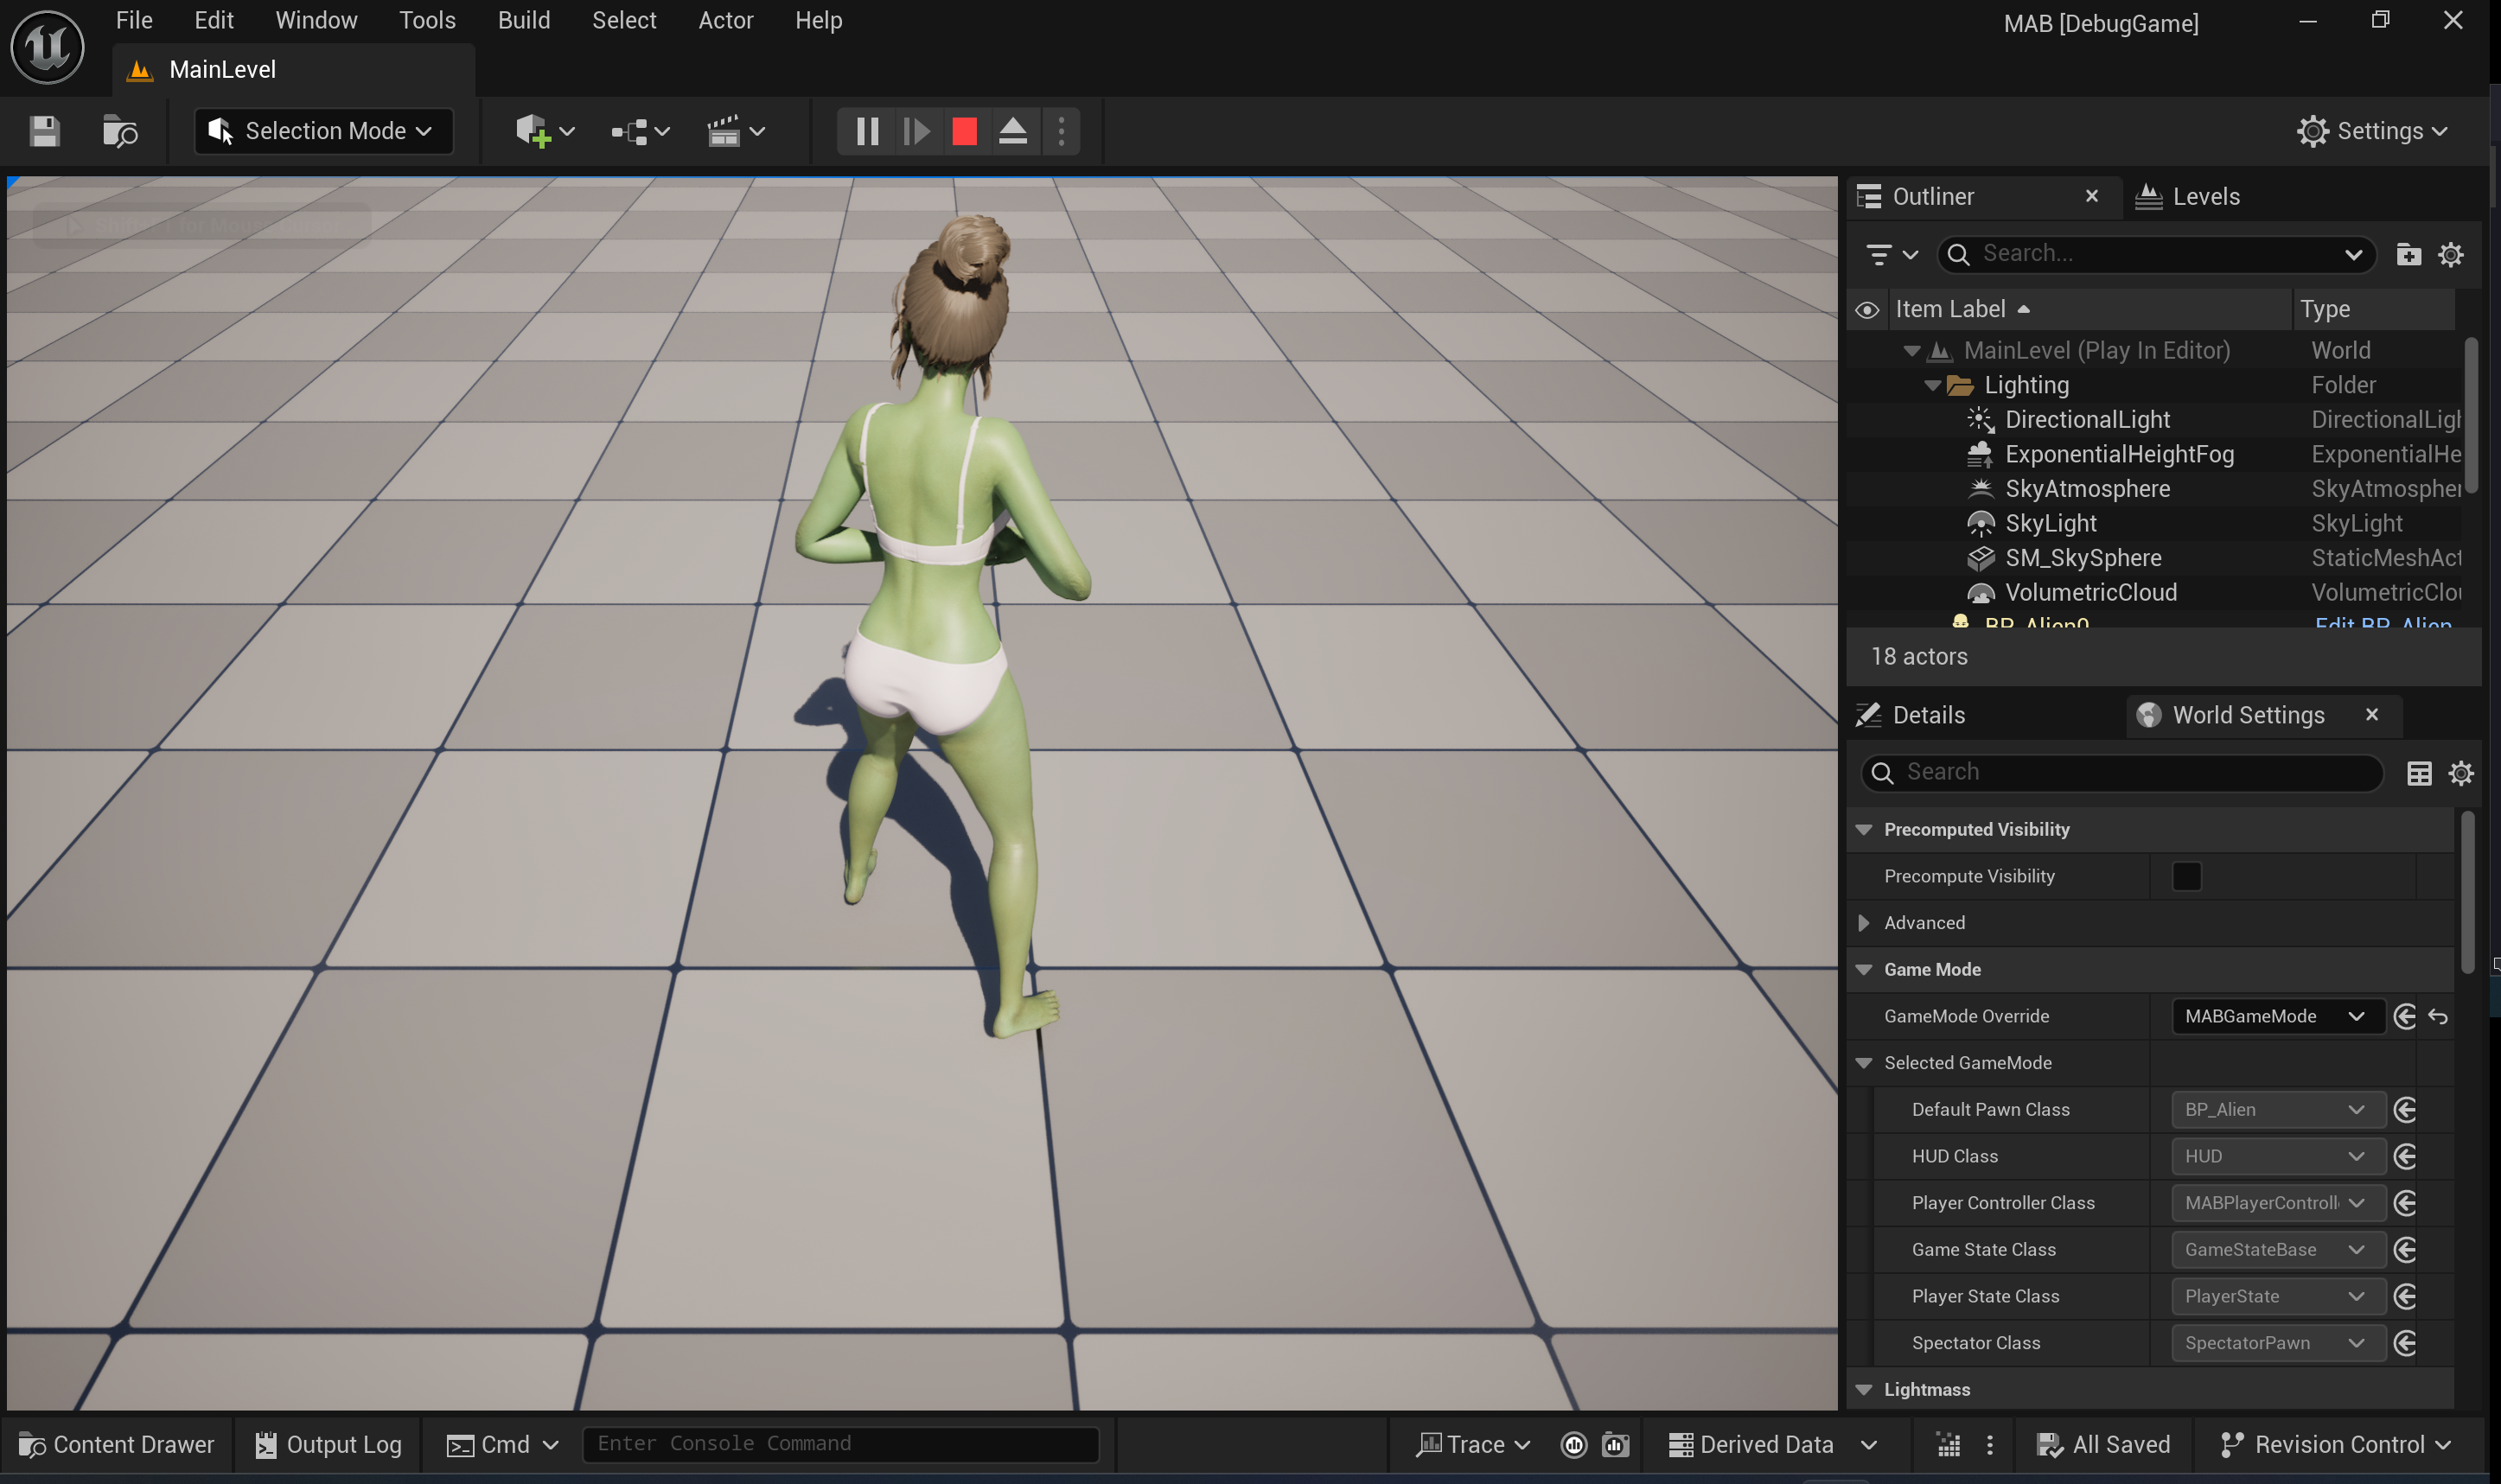This screenshot has height=1484, width=2501.
Task: Collapse the Lightmass section
Action: pos(1864,1390)
